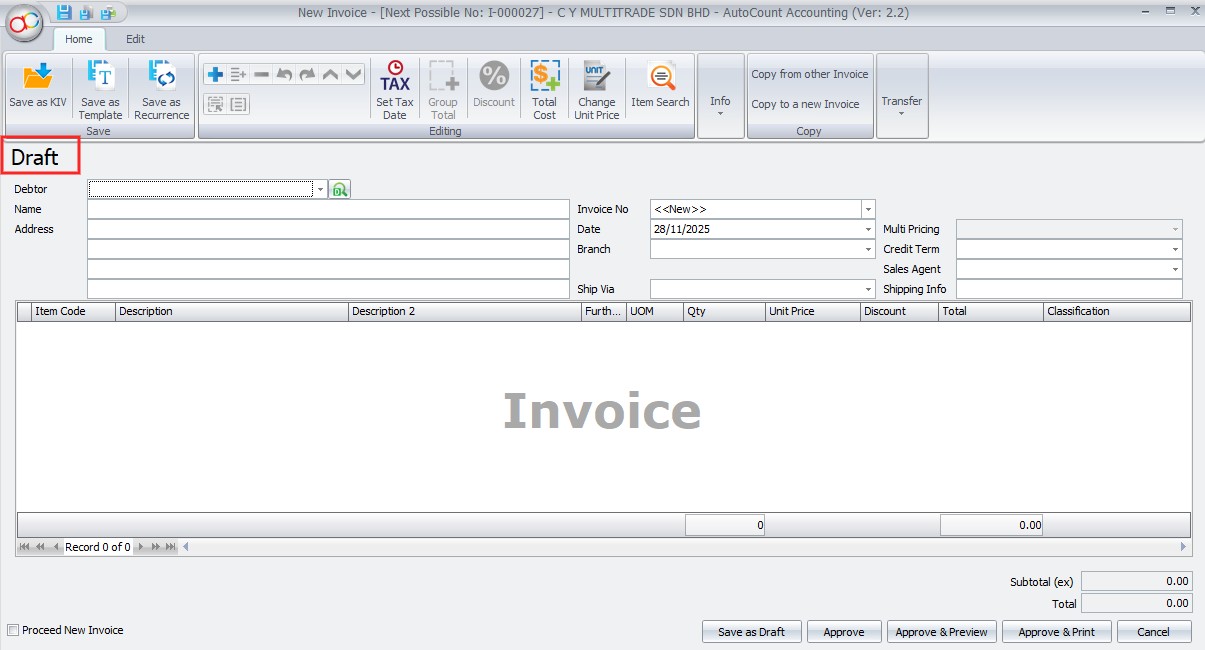This screenshot has height=650, width=1205.
Task: Click the Save as KIV icon
Action: 37,87
